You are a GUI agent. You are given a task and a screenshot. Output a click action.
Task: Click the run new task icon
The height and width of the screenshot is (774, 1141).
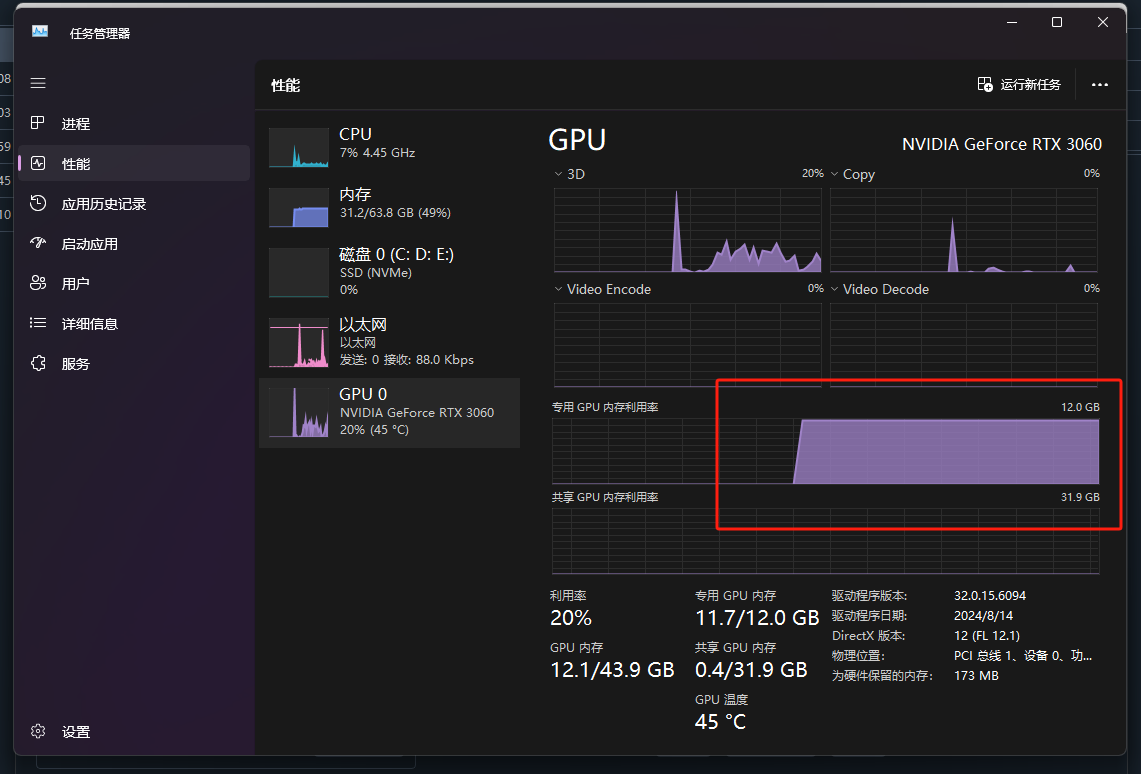pyautogui.click(x=985, y=84)
